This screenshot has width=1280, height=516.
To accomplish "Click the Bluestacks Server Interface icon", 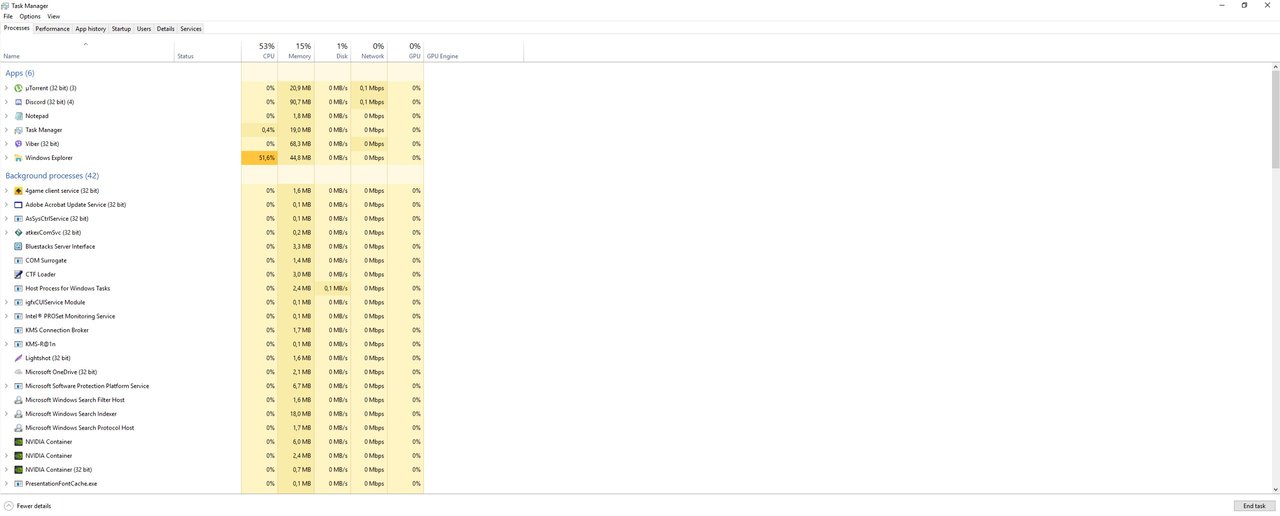I will pyautogui.click(x=18, y=246).
